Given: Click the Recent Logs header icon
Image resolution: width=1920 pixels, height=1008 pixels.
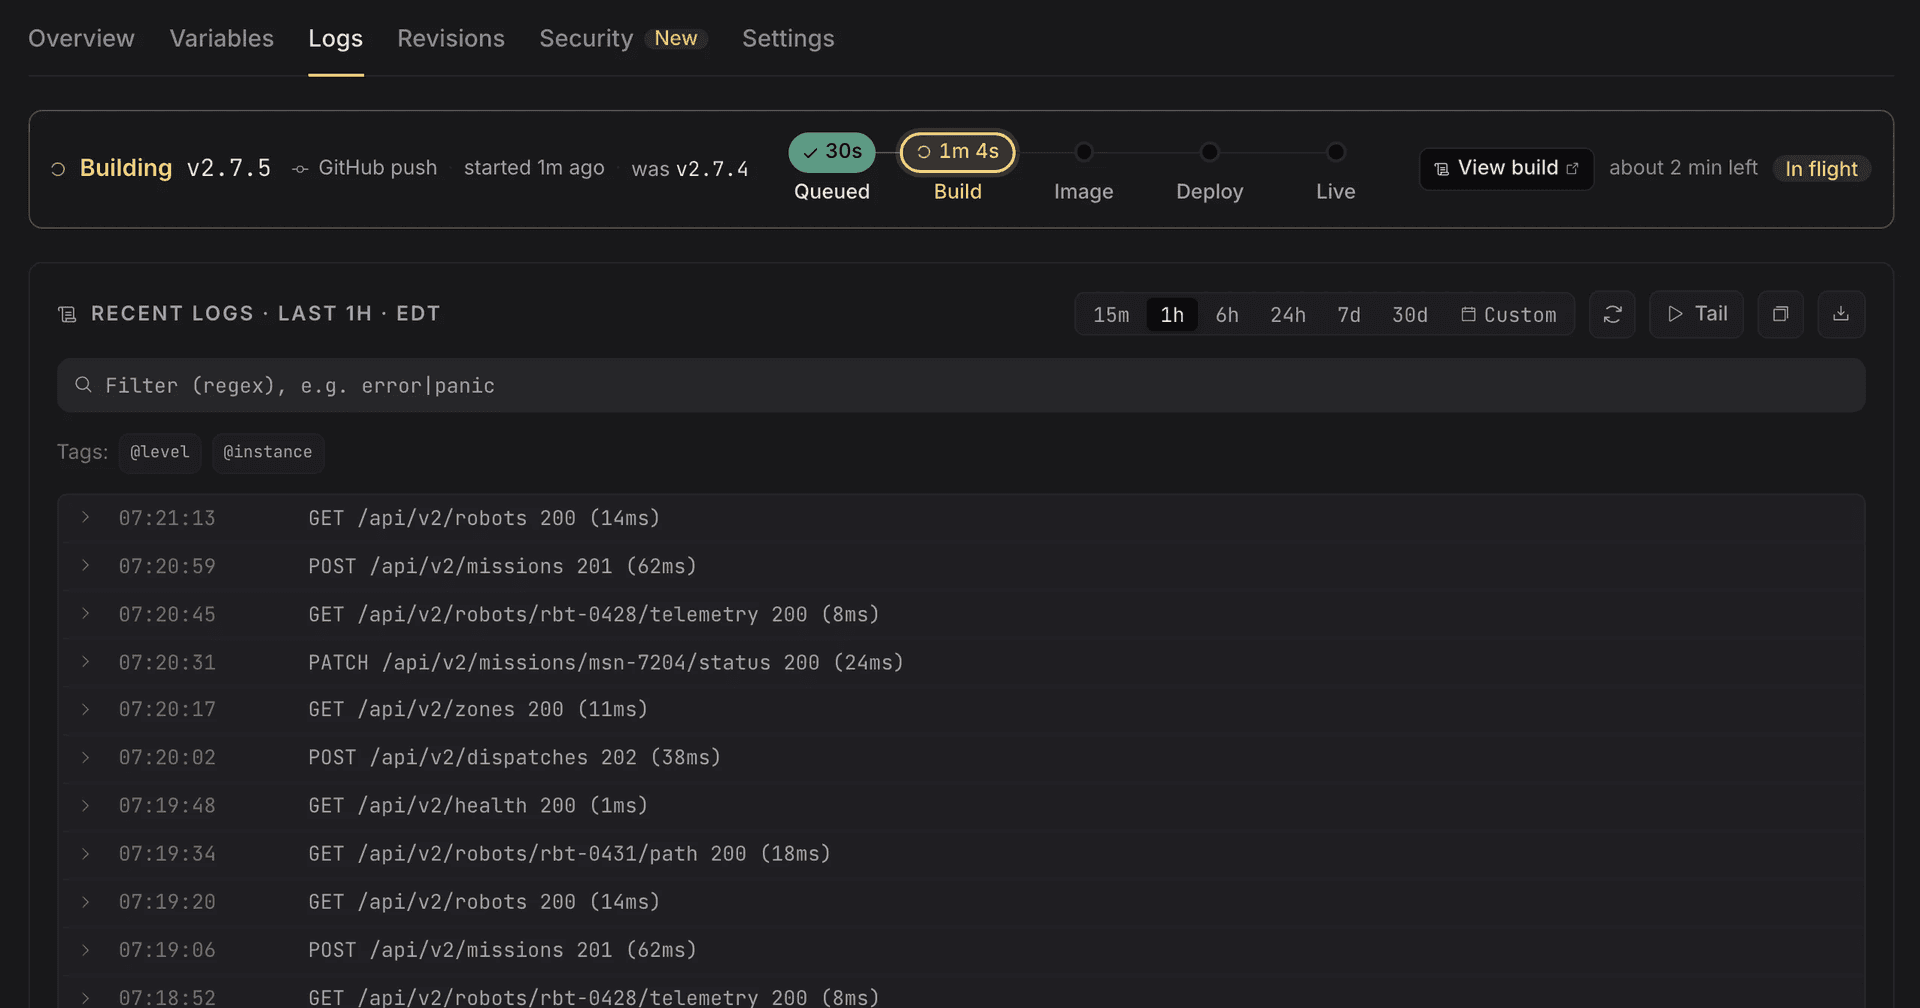Looking at the screenshot, I should click(x=67, y=314).
